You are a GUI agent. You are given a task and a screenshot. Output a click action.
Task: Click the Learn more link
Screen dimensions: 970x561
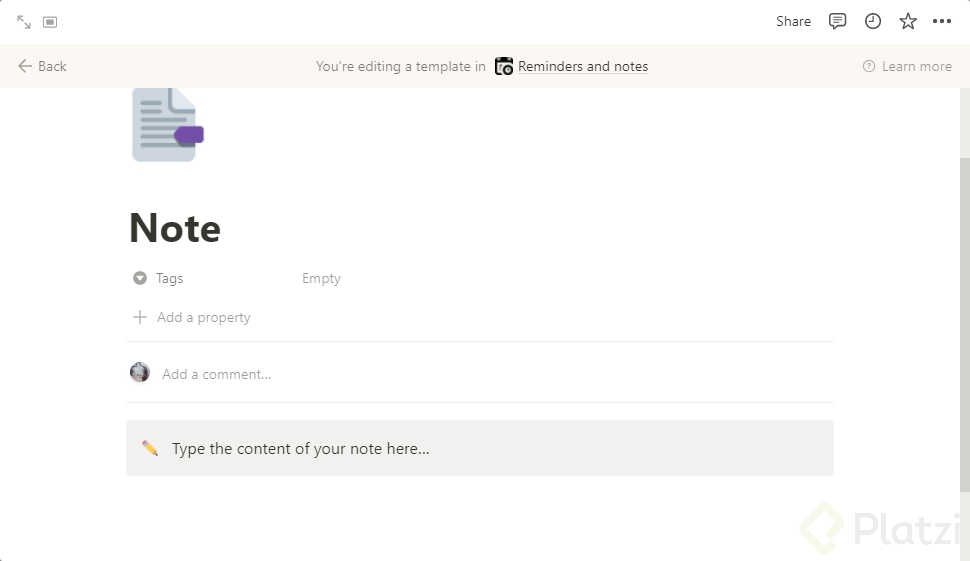tap(916, 66)
